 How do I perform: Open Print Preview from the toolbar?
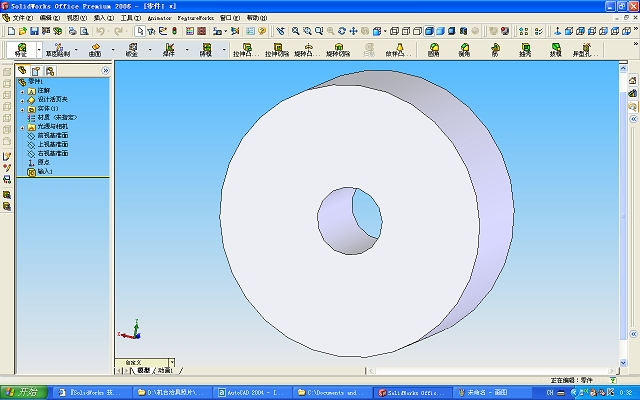click(84, 31)
